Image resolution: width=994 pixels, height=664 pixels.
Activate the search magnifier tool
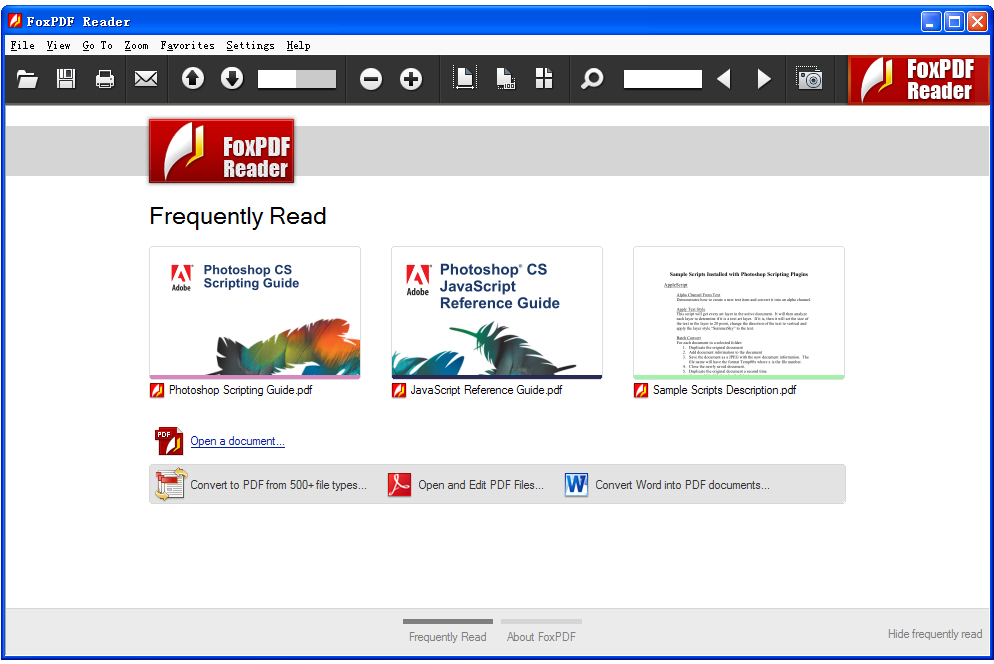[x=592, y=79]
